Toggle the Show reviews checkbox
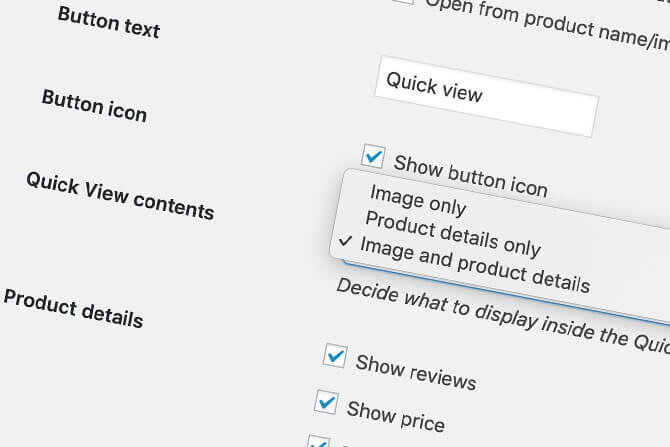Image resolution: width=670 pixels, height=447 pixels. [x=335, y=354]
